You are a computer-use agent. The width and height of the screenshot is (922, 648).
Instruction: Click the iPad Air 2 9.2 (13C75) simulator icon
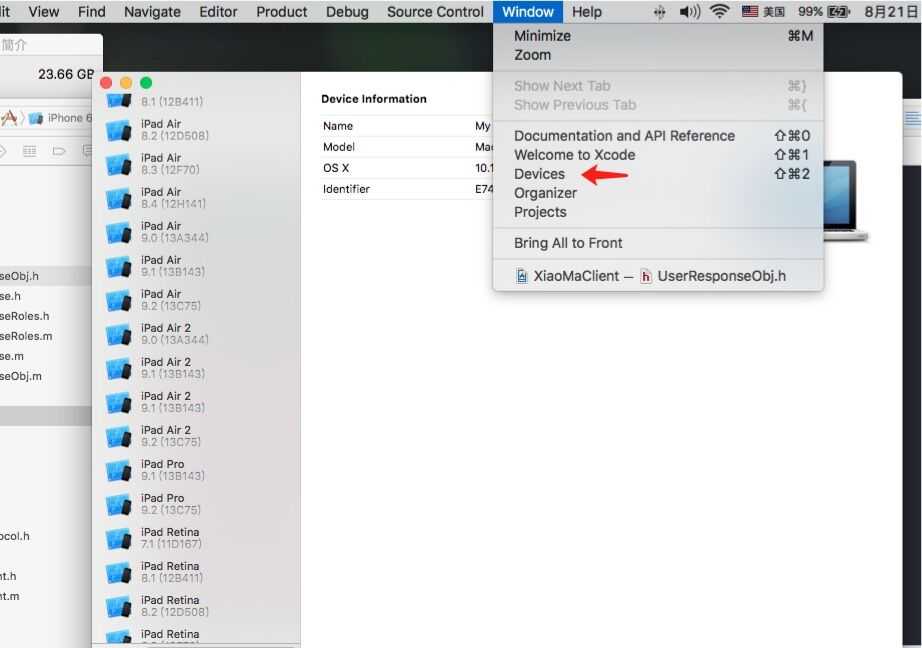119,437
